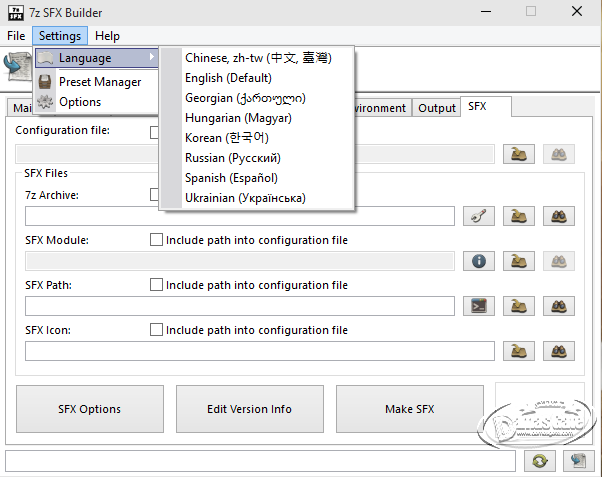Select Russian language
This screenshot has width=602, height=477.
[233, 158]
